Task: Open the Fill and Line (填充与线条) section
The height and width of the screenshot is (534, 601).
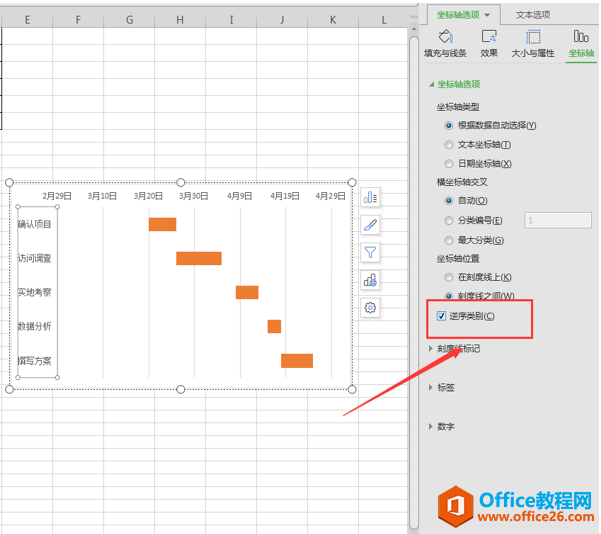Action: pos(445,43)
